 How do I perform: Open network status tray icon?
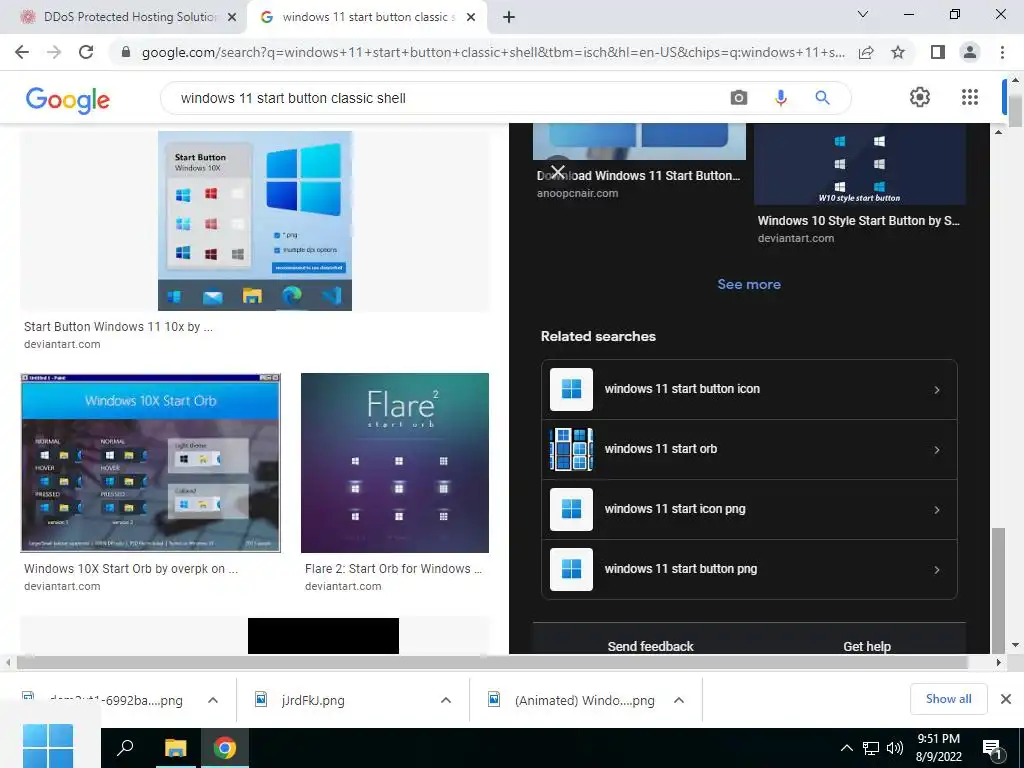[x=871, y=748]
